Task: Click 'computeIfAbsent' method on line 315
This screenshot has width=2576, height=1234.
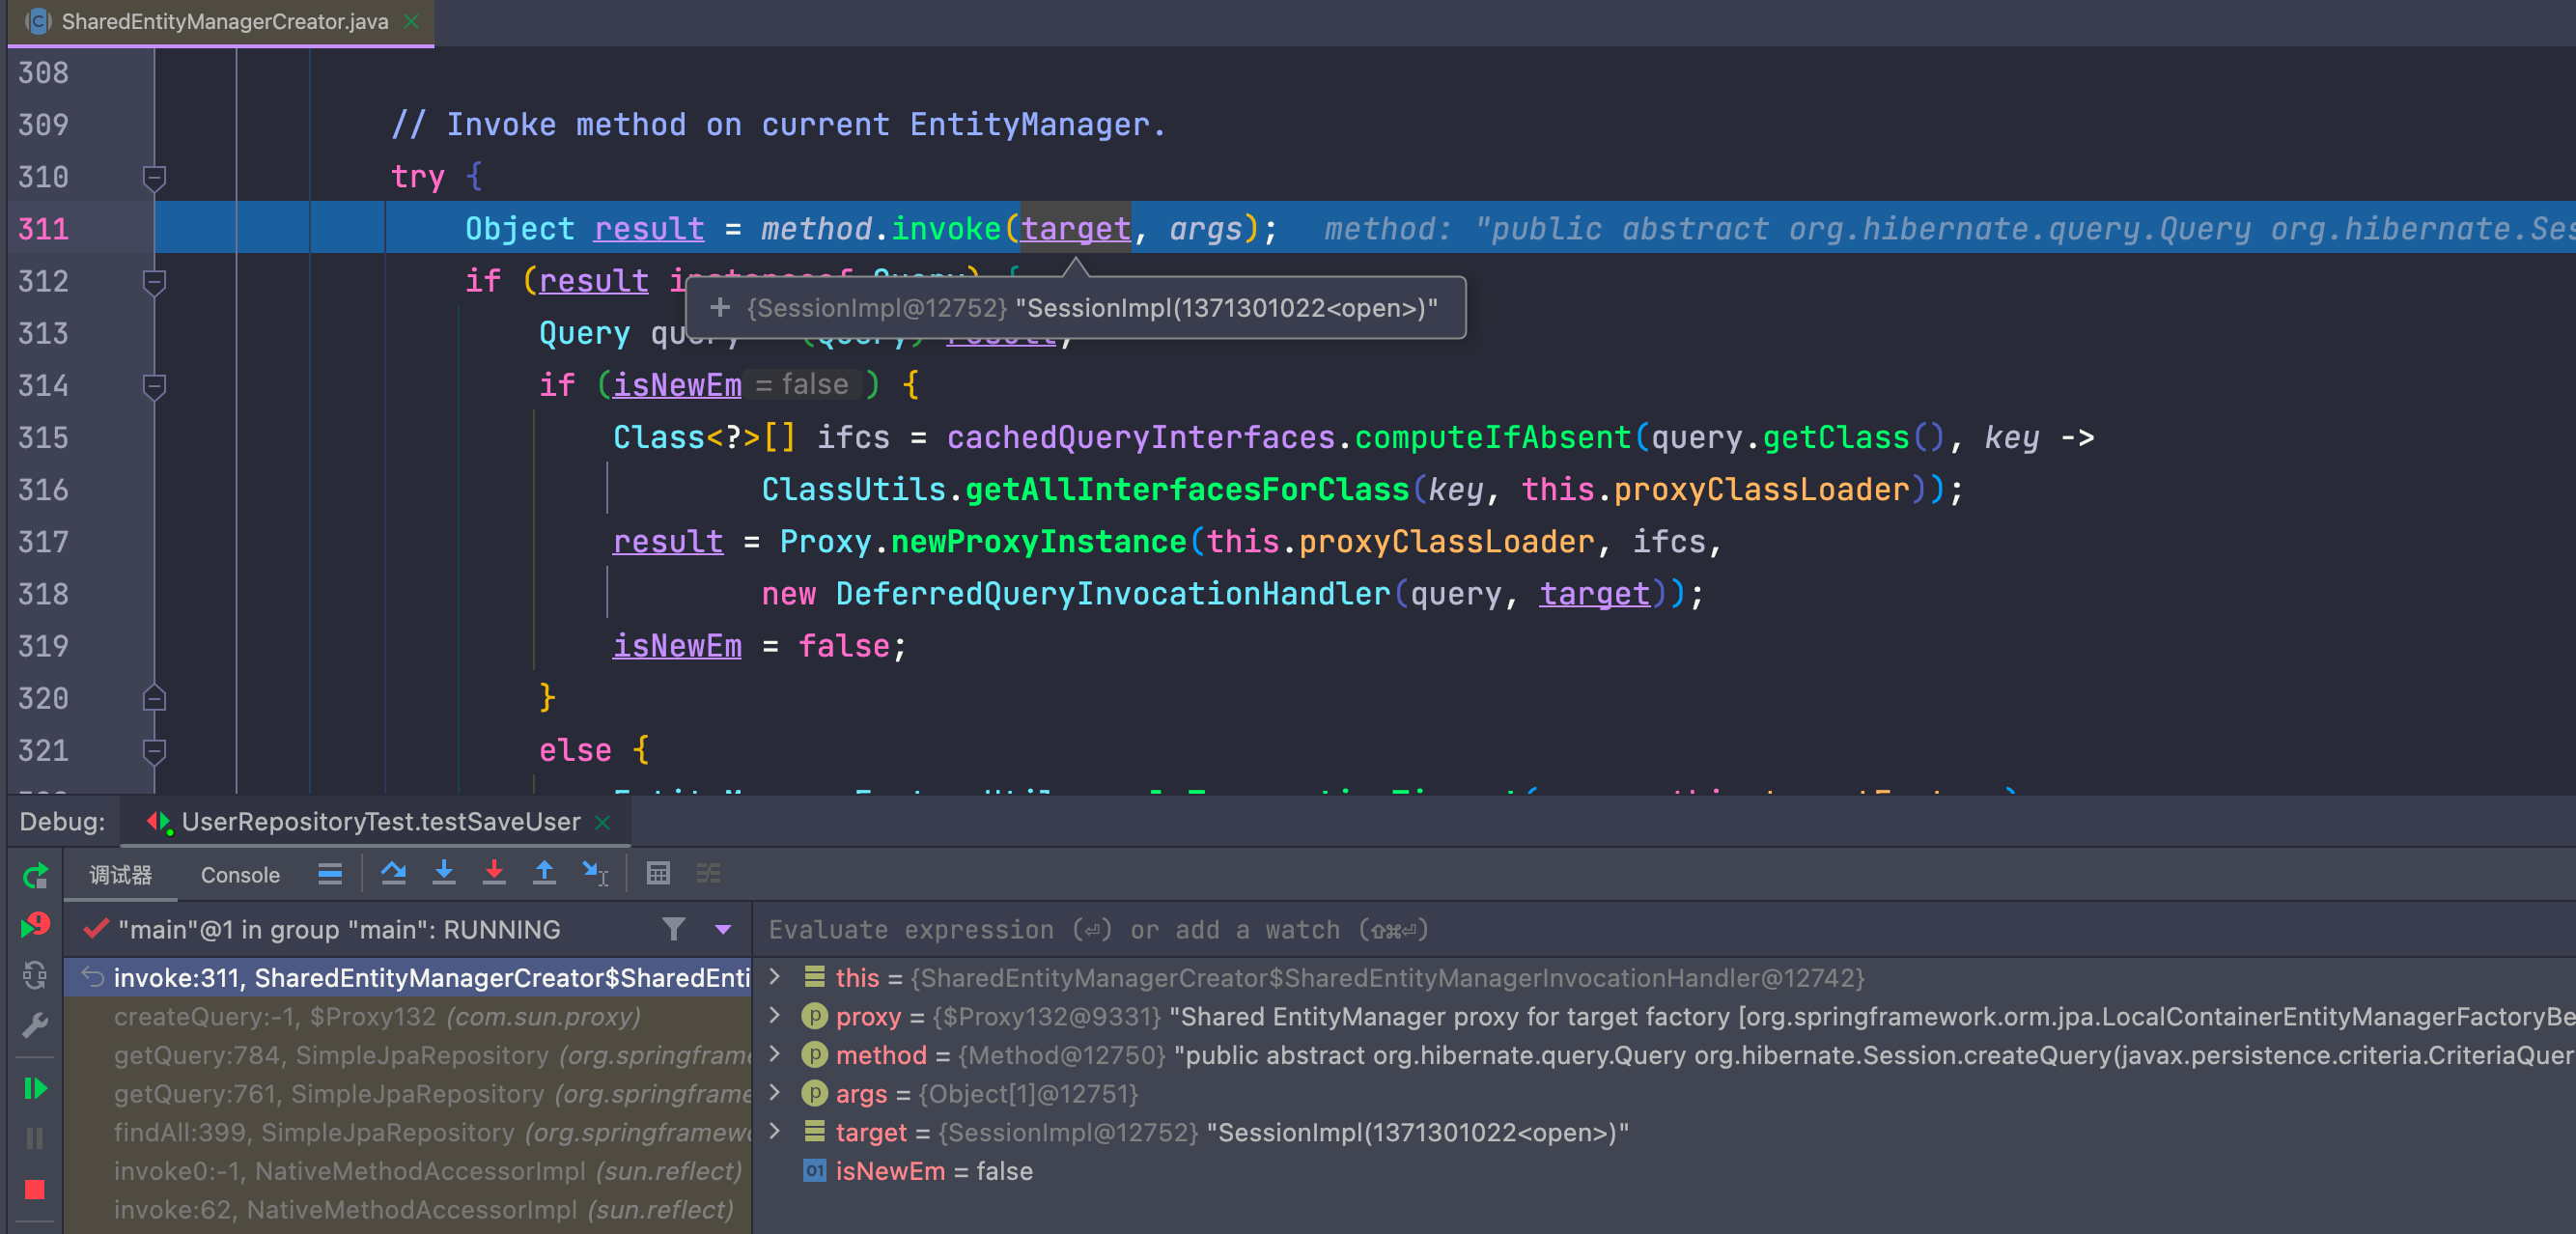Action: 1493,438
